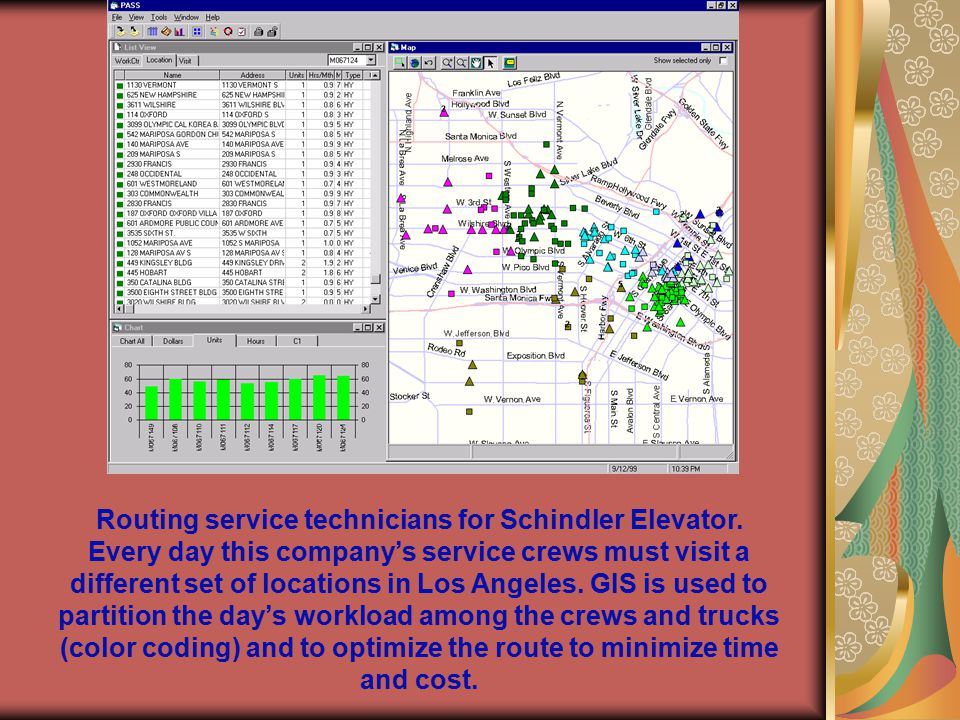This screenshot has height=720, width=960.
Task: Sort list by Hrs/Mth column header
Action: click(x=321, y=75)
